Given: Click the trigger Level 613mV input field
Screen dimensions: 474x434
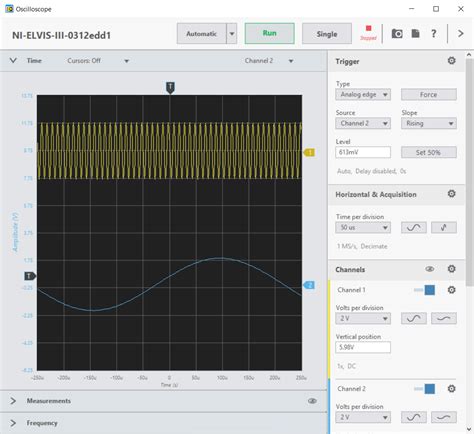Looking at the screenshot, I should tap(363, 152).
